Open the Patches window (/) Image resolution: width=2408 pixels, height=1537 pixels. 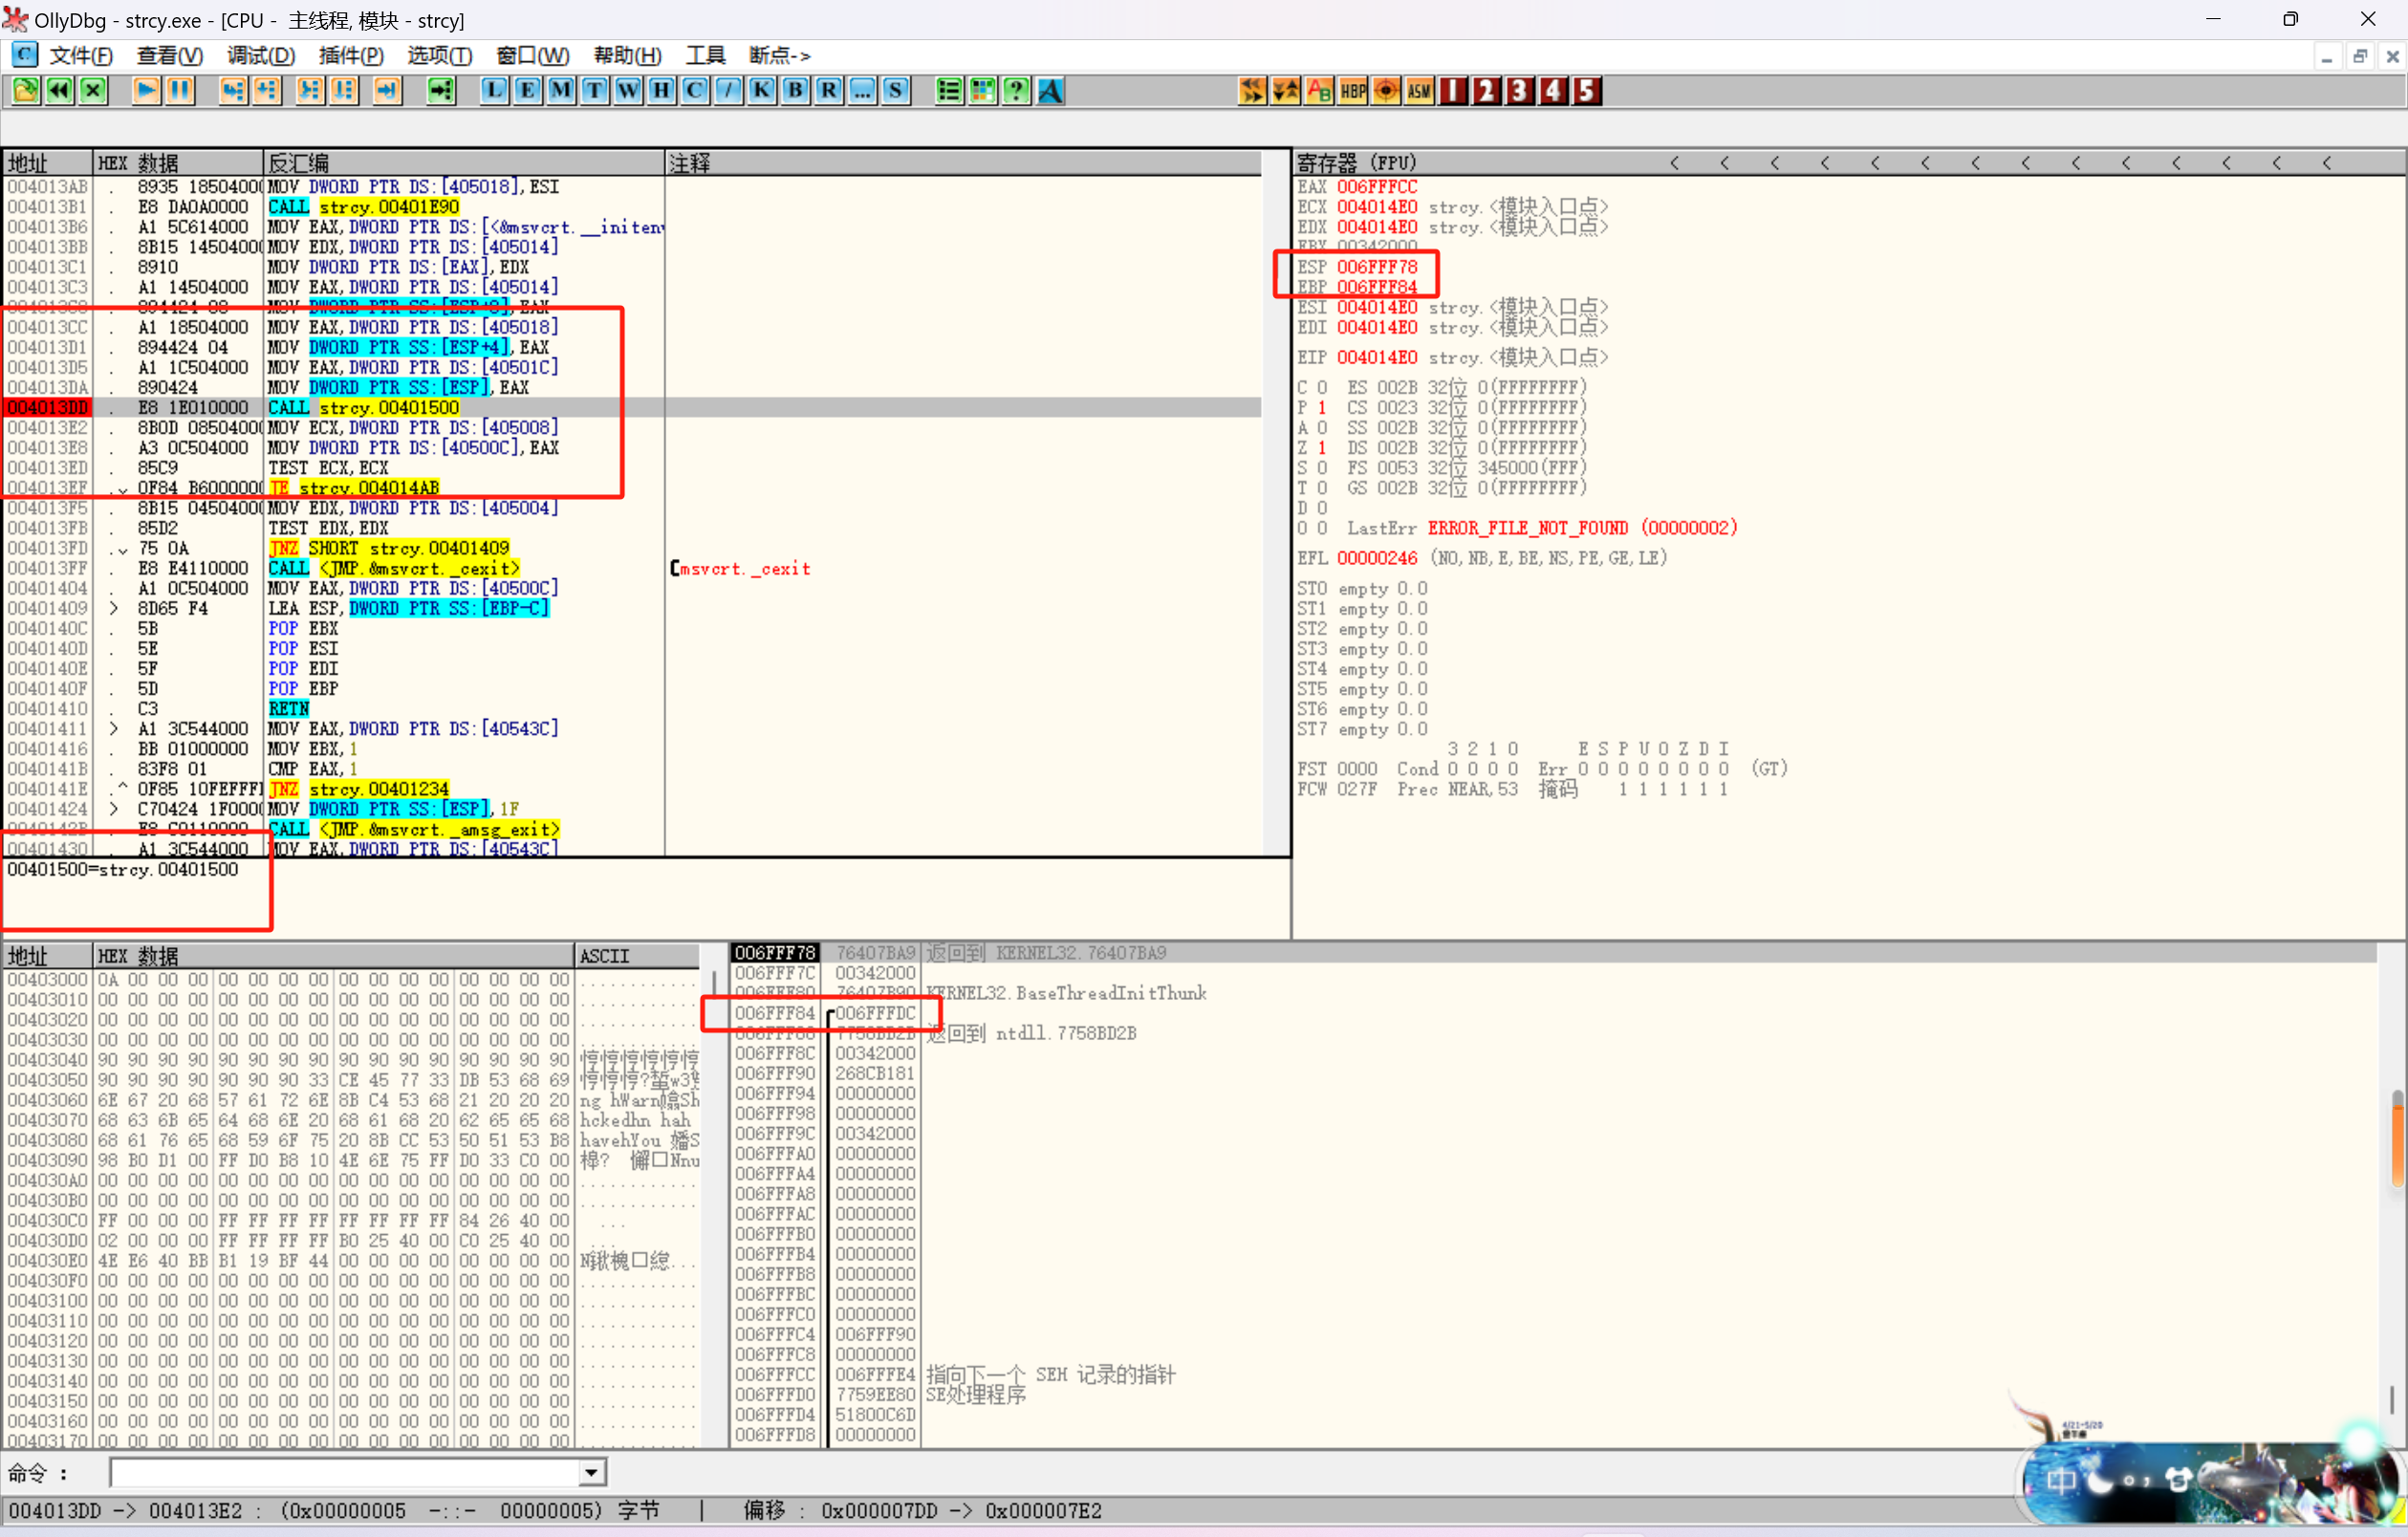click(x=728, y=91)
